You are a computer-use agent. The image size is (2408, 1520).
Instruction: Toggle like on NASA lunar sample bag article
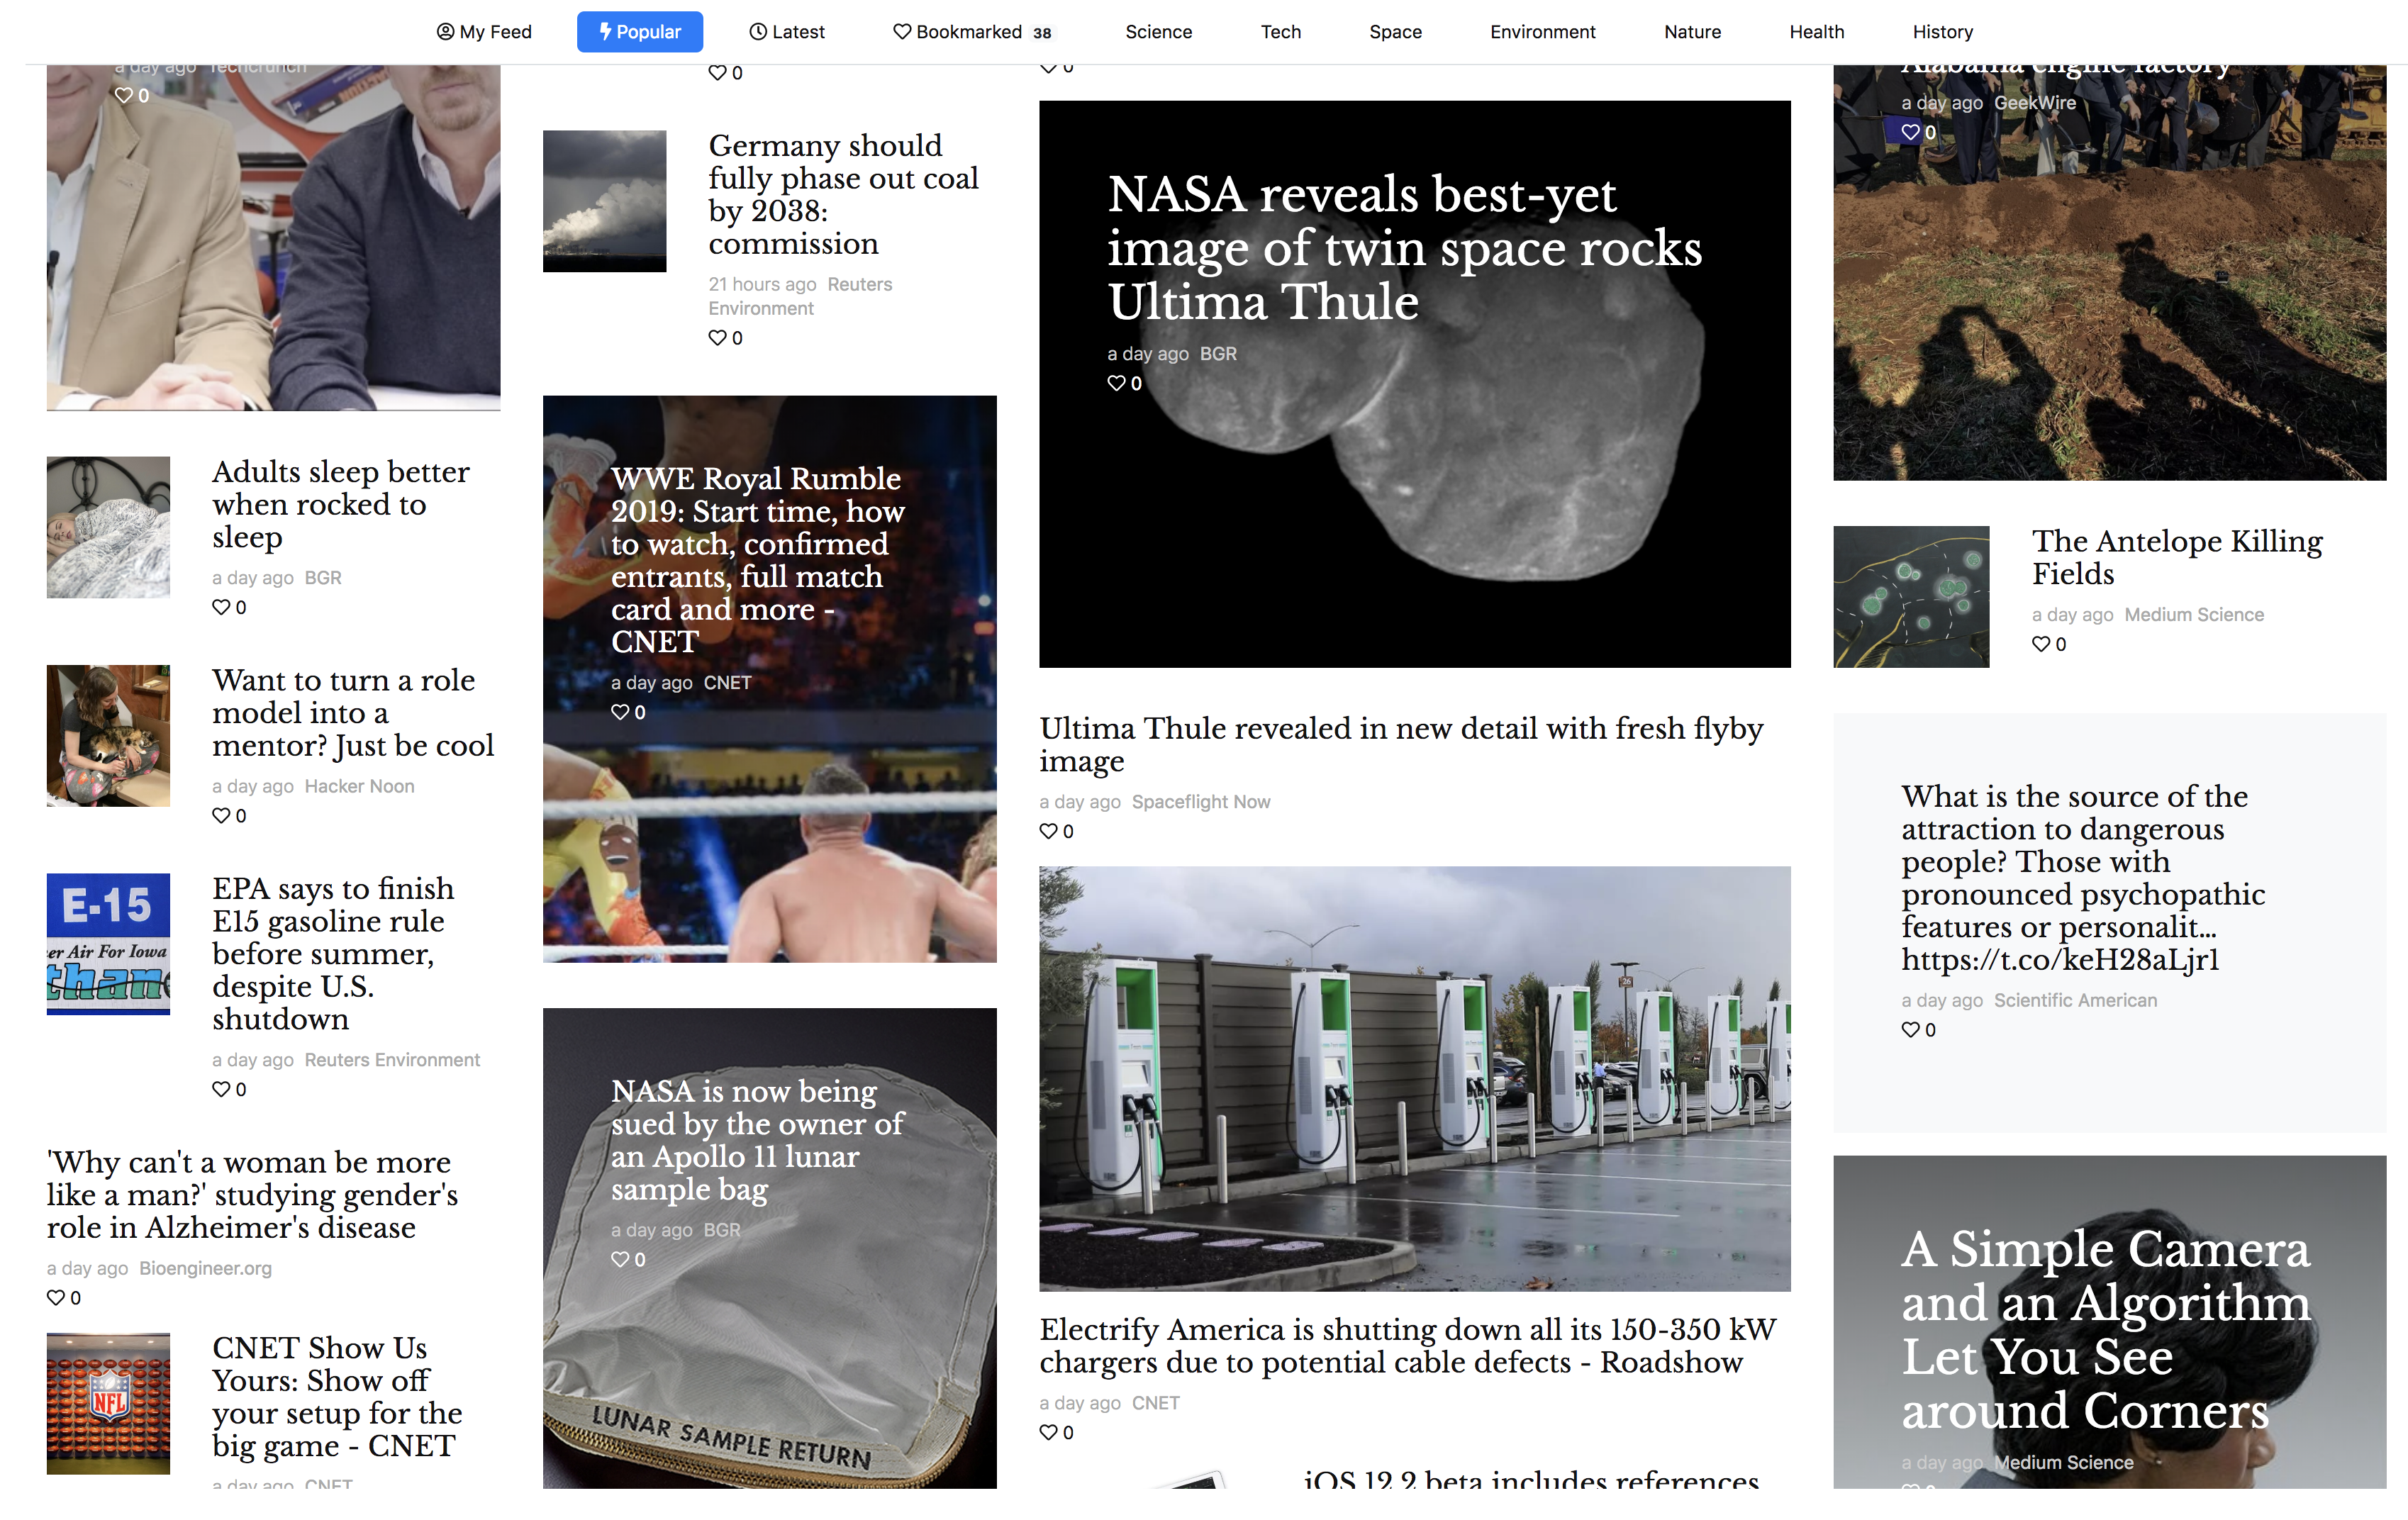(620, 1259)
